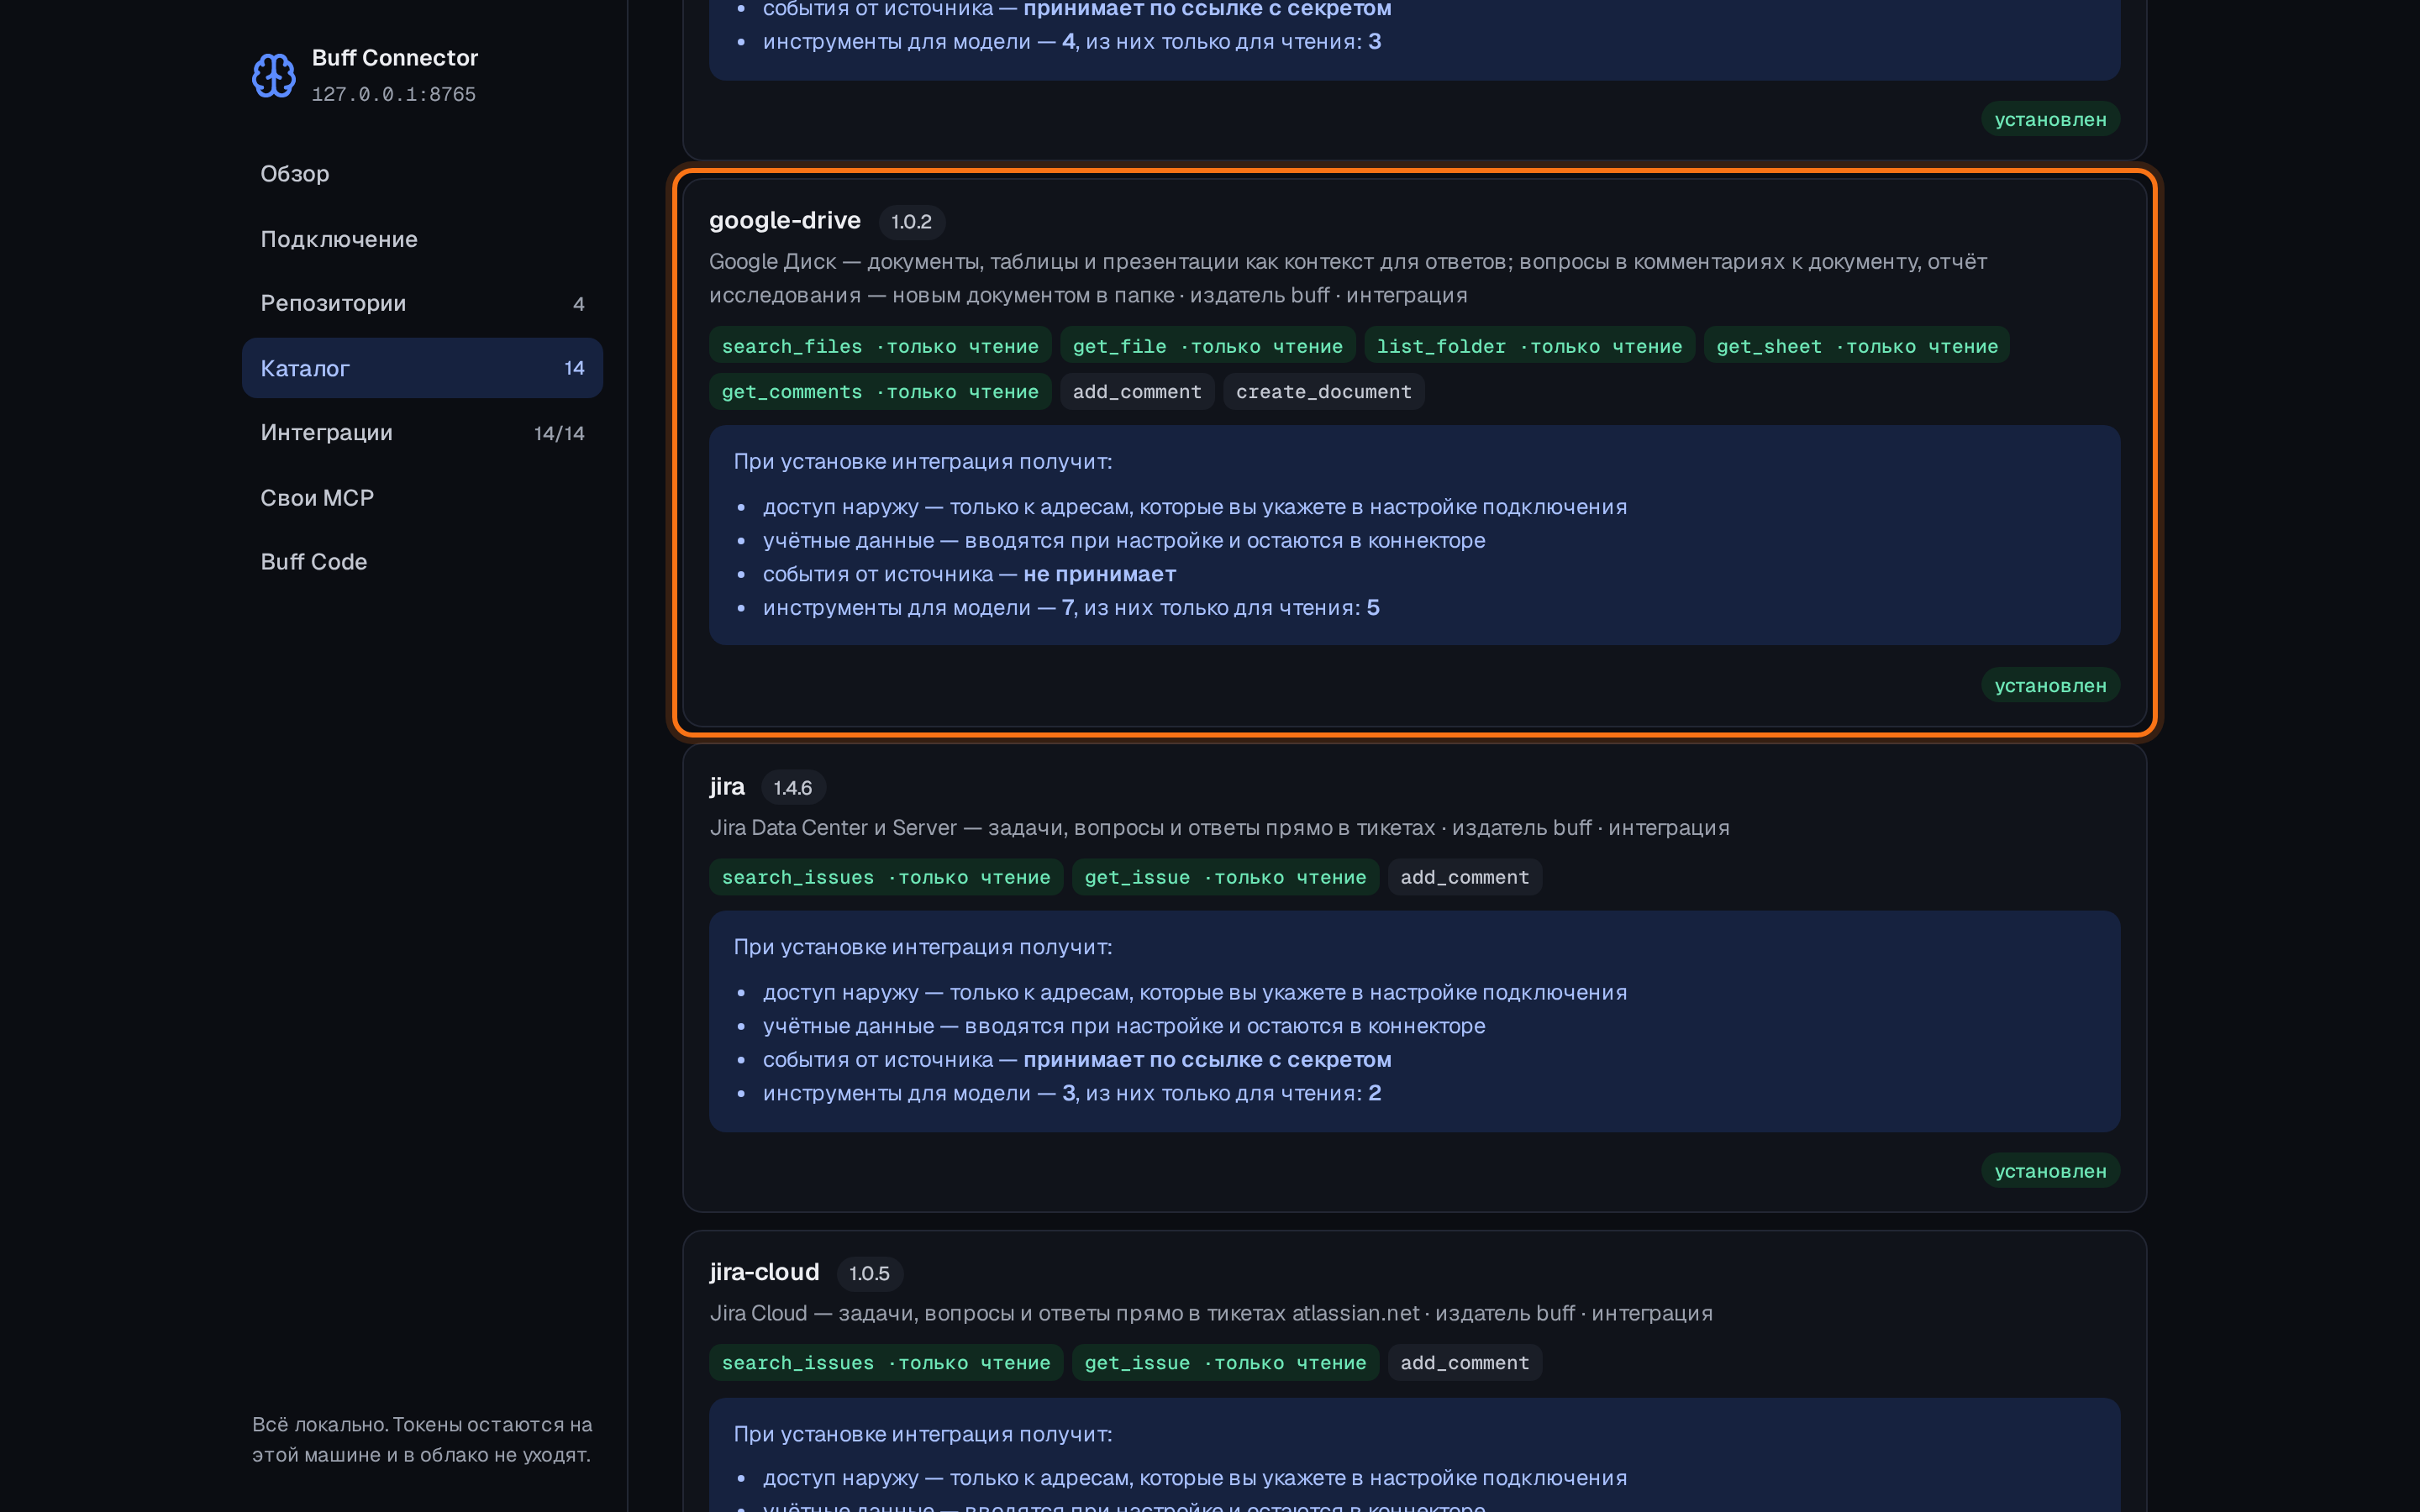Image resolution: width=2420 pixels, height=1512 pixels.
Task: Go to Подключение in the sidebar
Action: 422,239
